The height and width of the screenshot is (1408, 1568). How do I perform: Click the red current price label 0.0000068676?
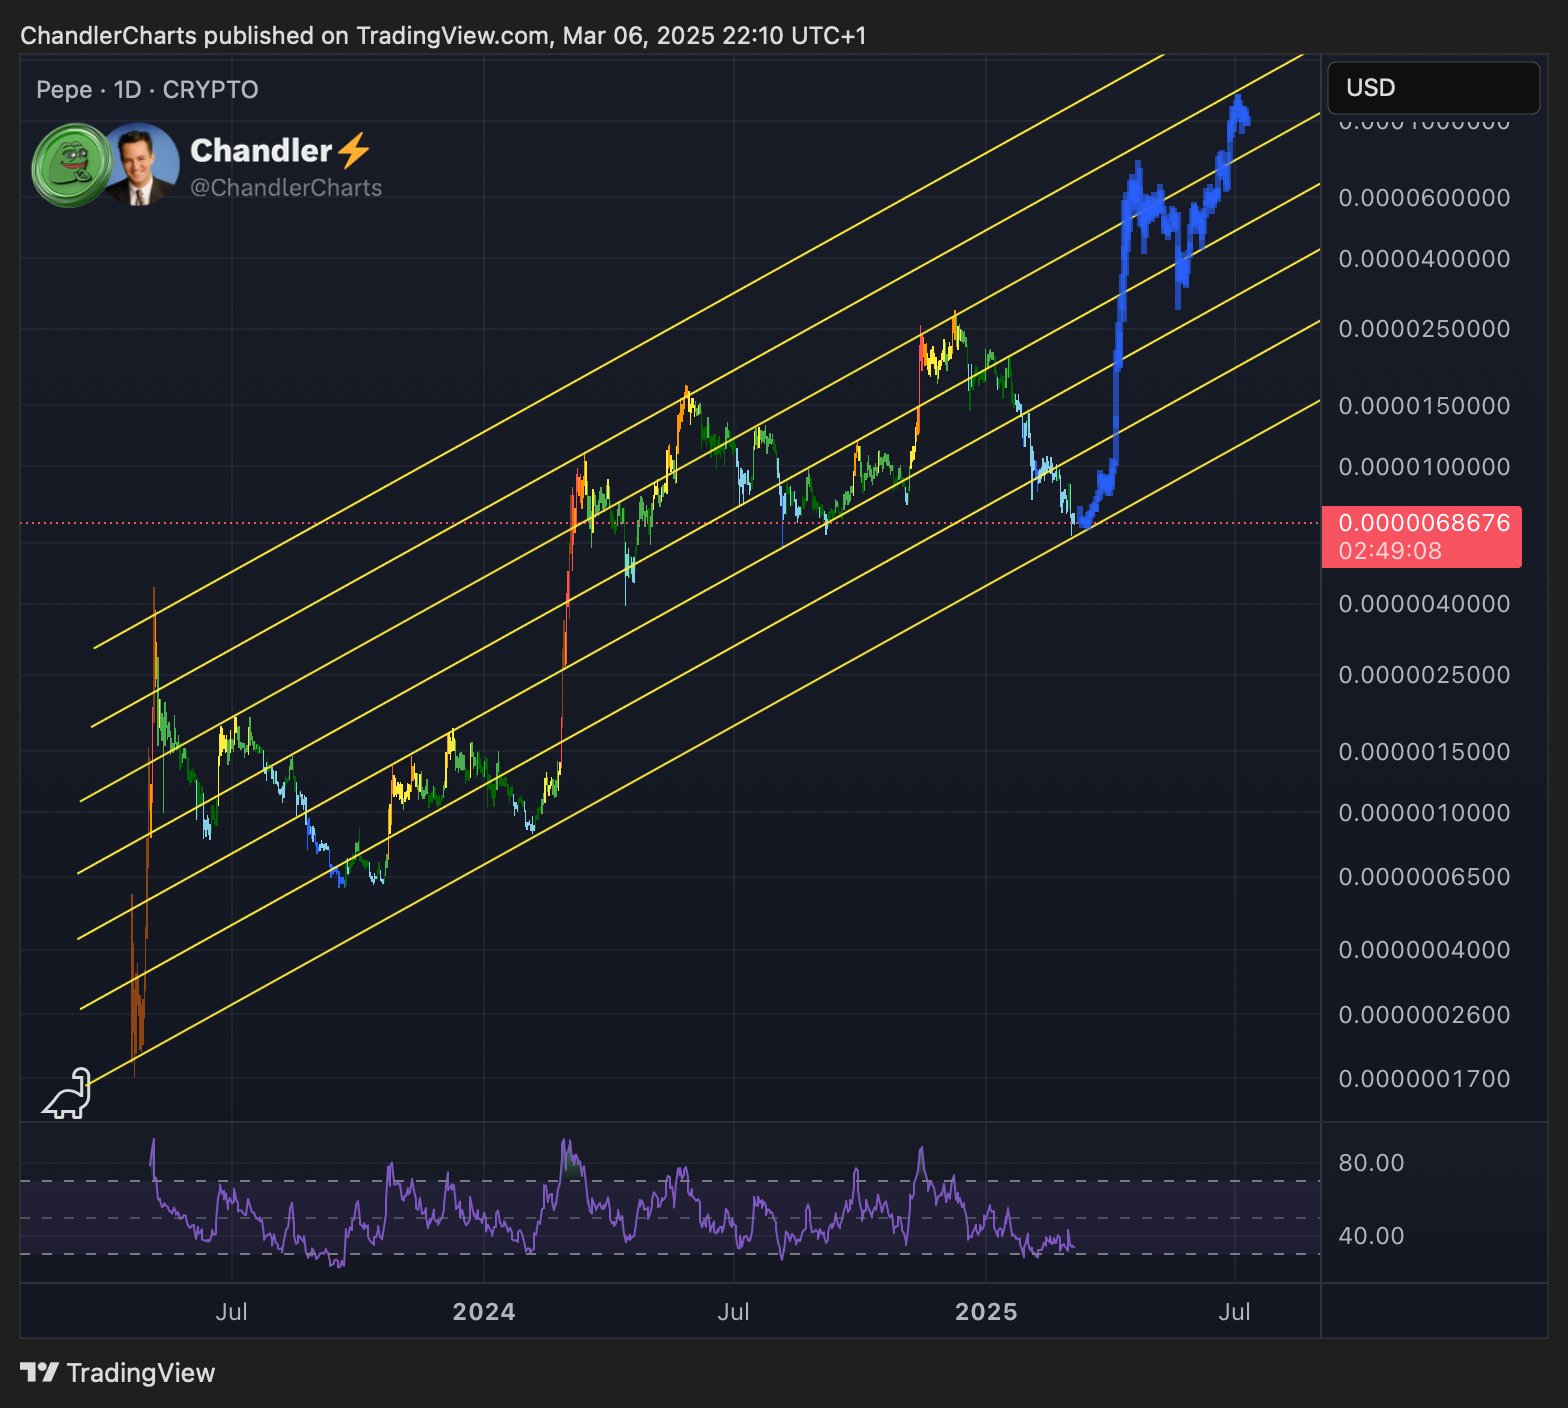tap(1423, 523)
